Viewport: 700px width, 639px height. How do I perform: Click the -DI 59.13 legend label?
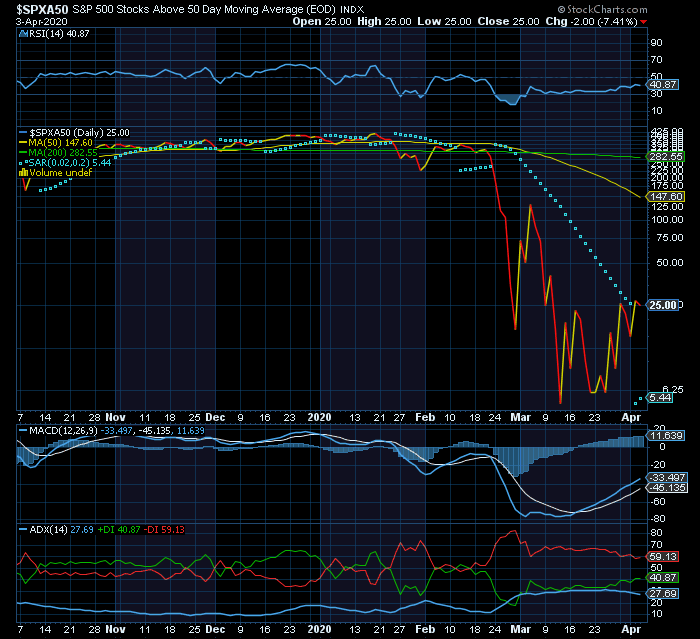pyautogui.click(x=164, y=530)
